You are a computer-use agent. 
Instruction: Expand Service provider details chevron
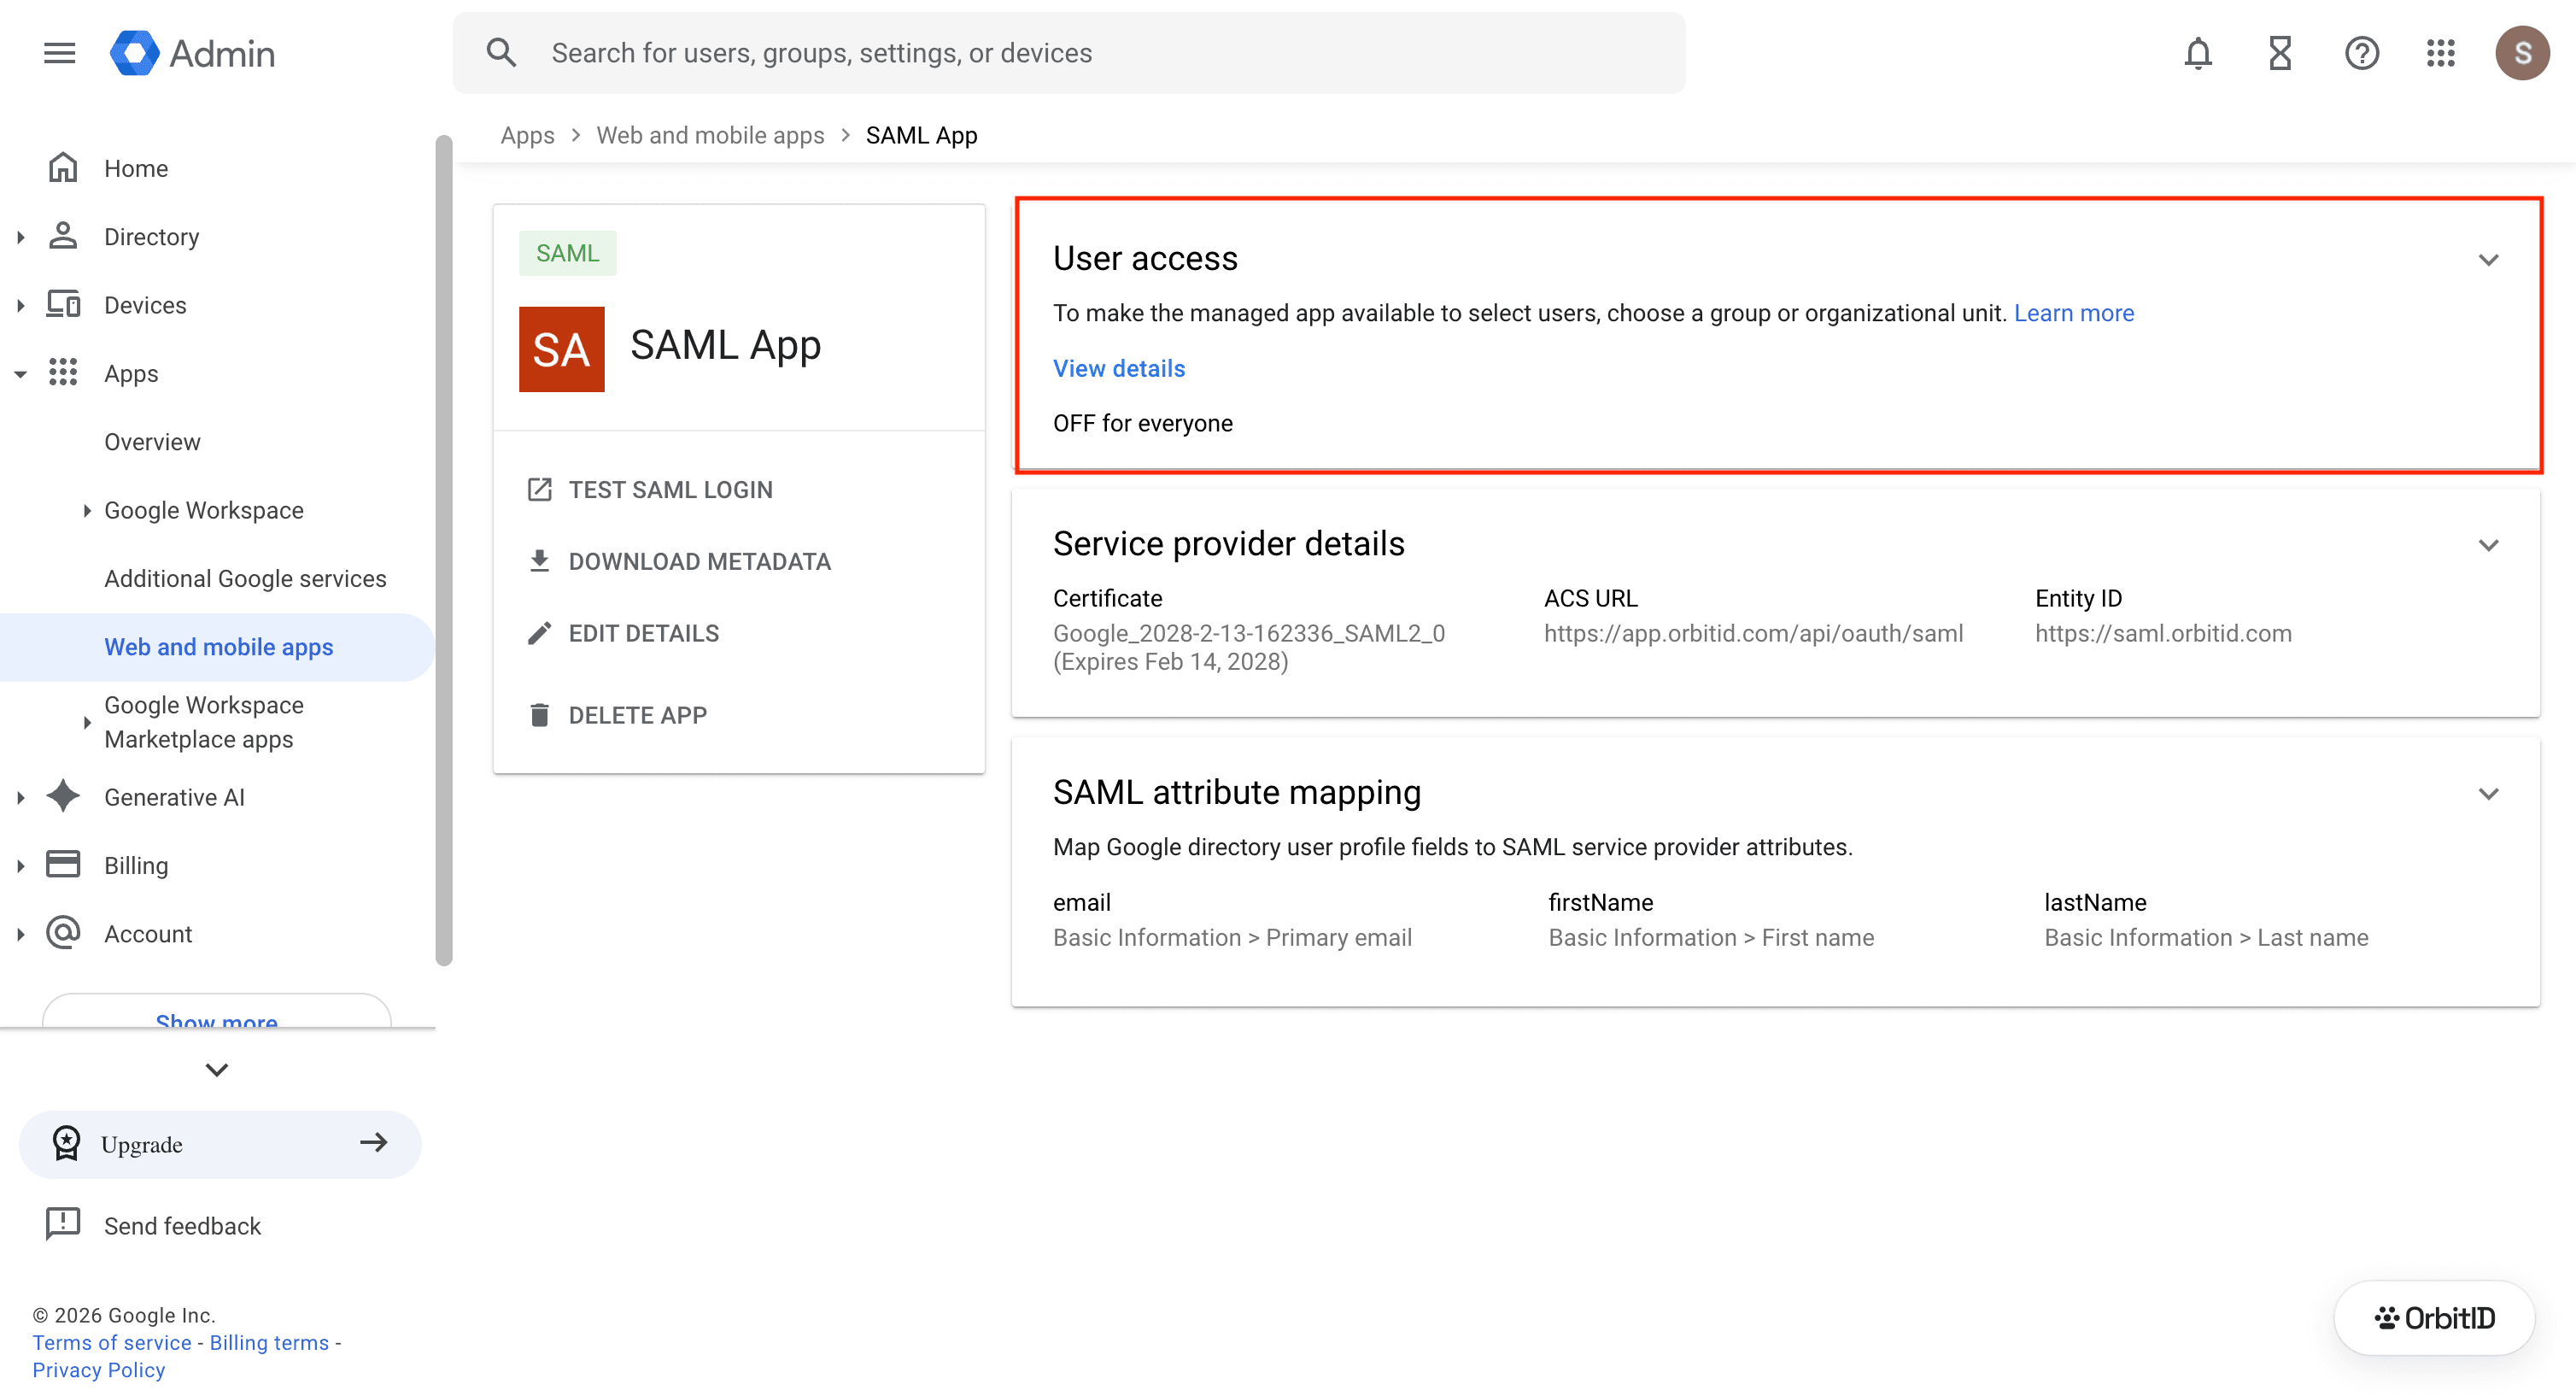point(2488,545)
